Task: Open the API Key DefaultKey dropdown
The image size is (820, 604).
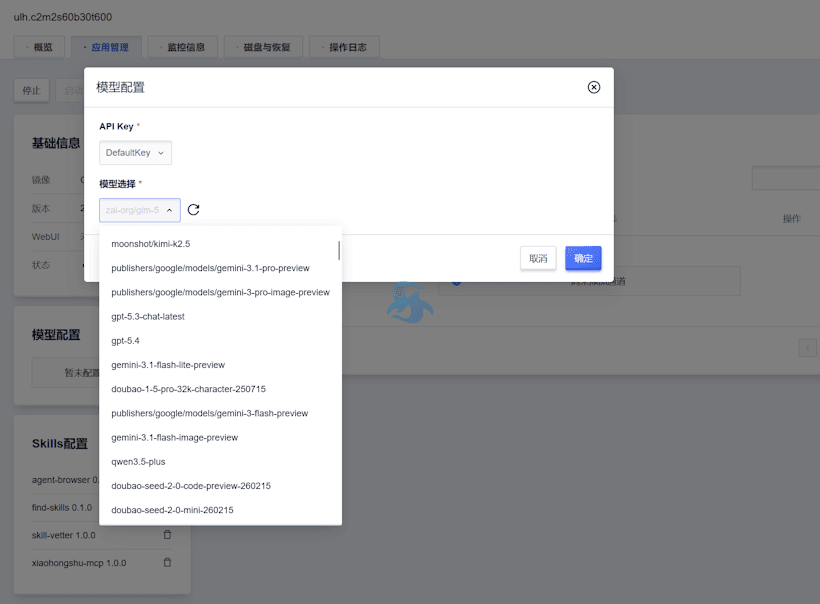Action: (x=135, y=152)
